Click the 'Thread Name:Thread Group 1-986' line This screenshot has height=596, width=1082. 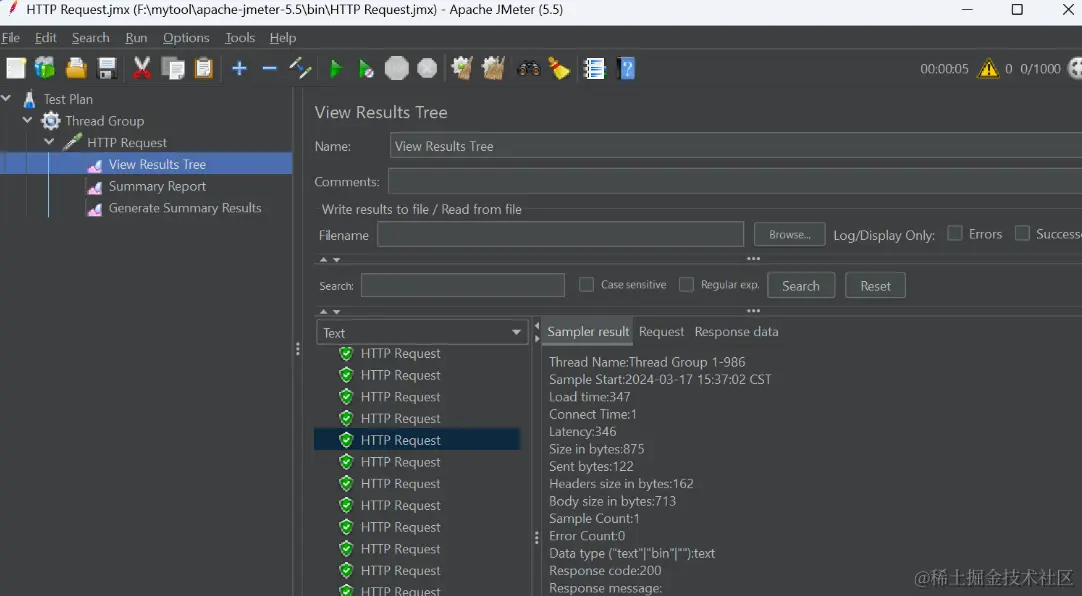coord(647,362)
